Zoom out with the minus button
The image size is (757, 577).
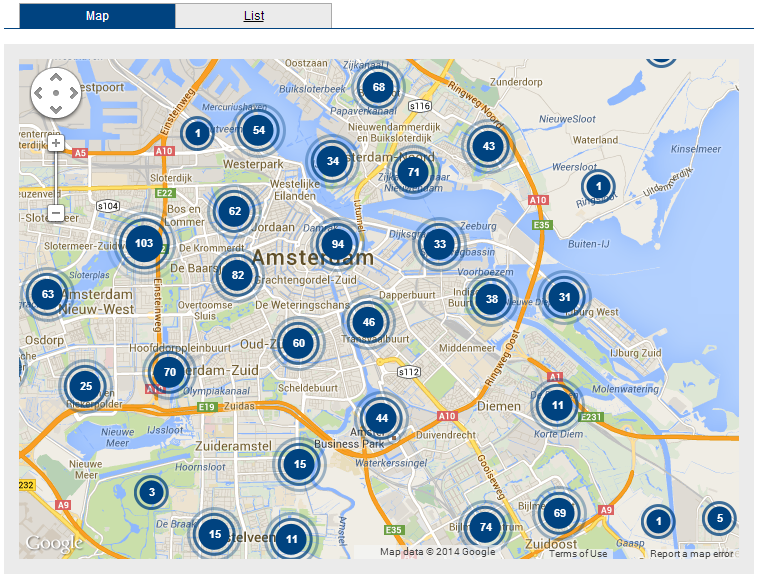tap(56, 213)
